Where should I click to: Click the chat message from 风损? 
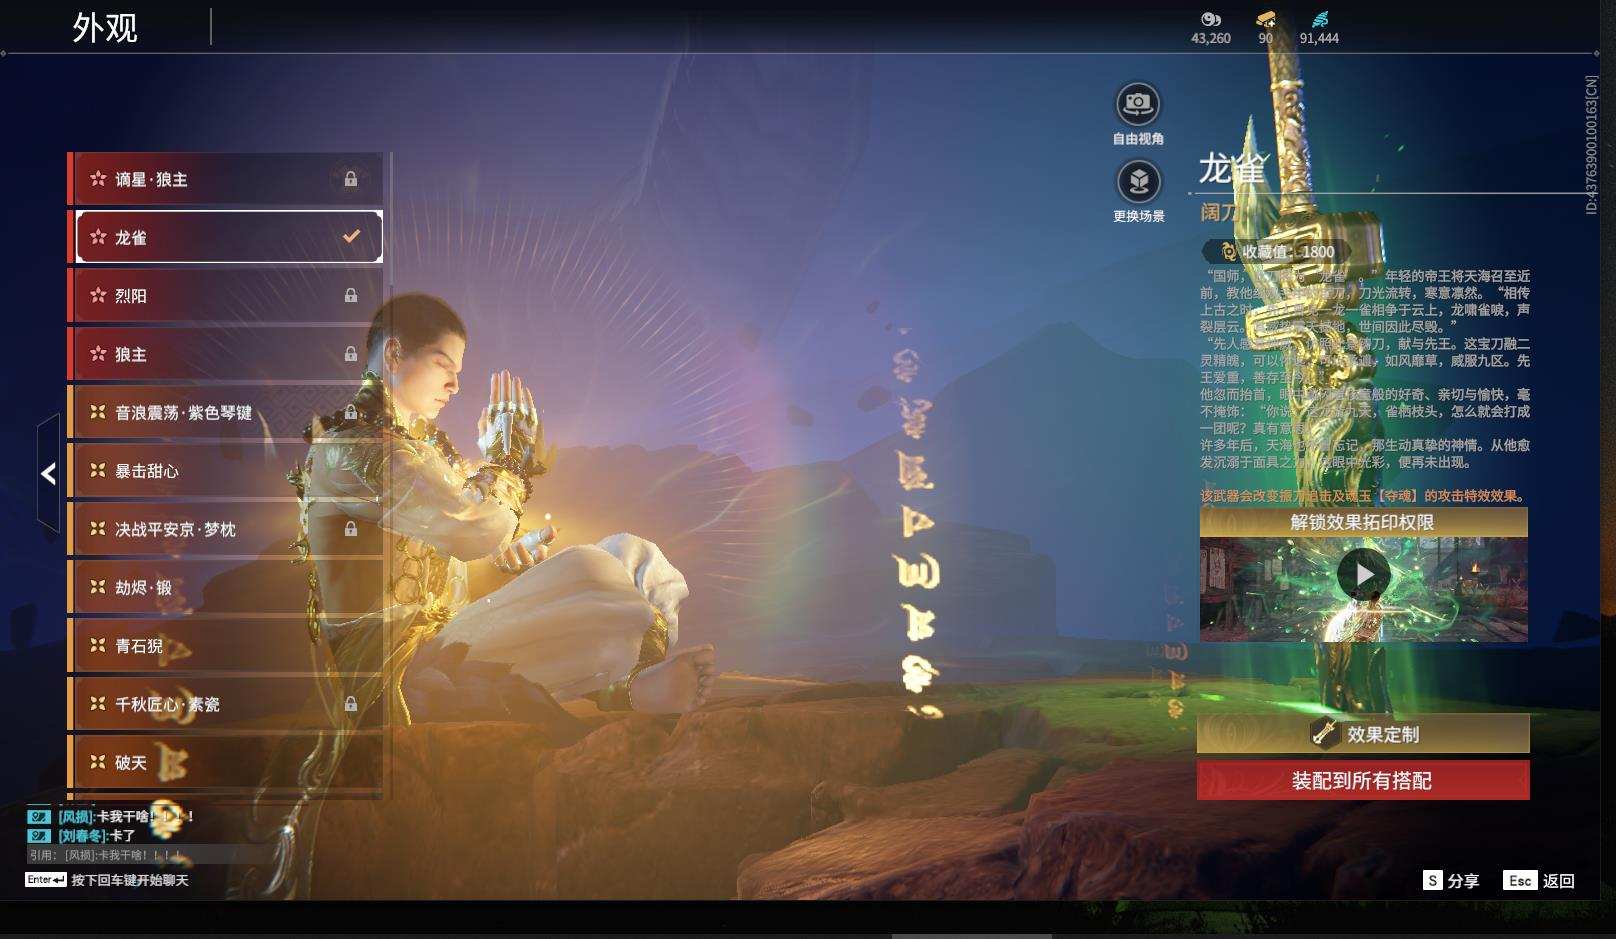(x=126, y=816)
